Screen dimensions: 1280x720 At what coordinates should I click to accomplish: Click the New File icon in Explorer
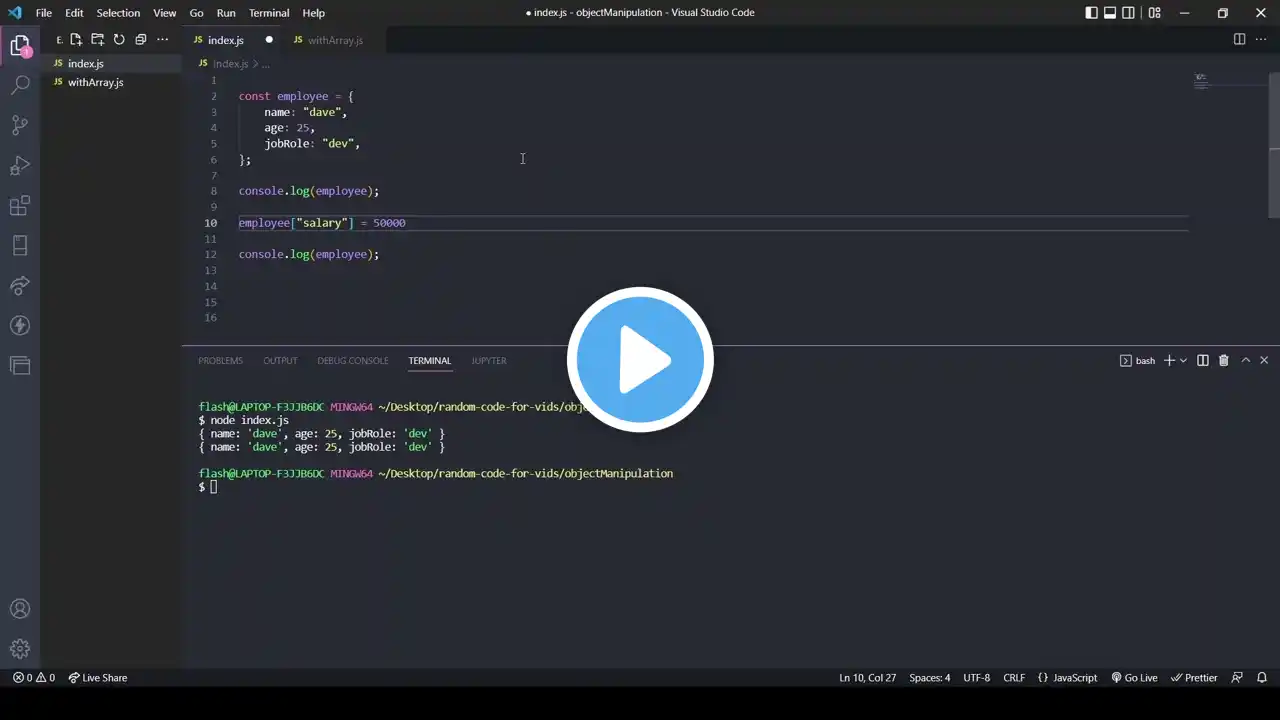[76, 40]
